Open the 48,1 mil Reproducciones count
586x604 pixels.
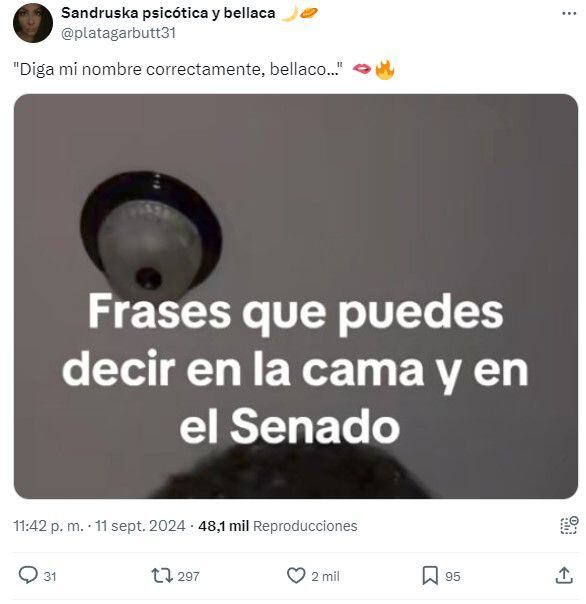pyautogui.click(x=278, y=526)
